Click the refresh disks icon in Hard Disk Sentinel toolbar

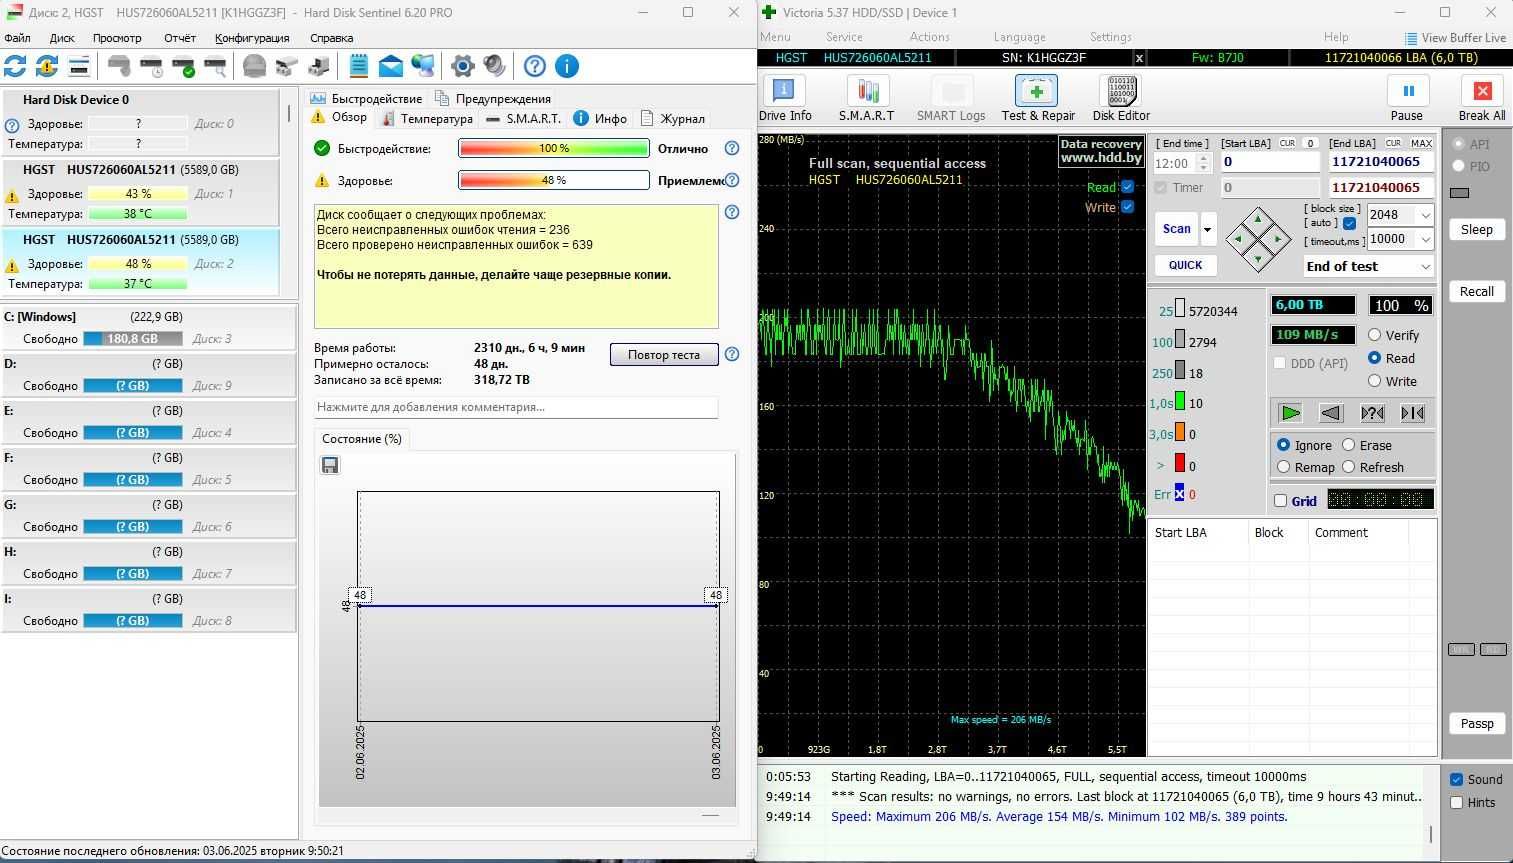[x=15, y=66]
